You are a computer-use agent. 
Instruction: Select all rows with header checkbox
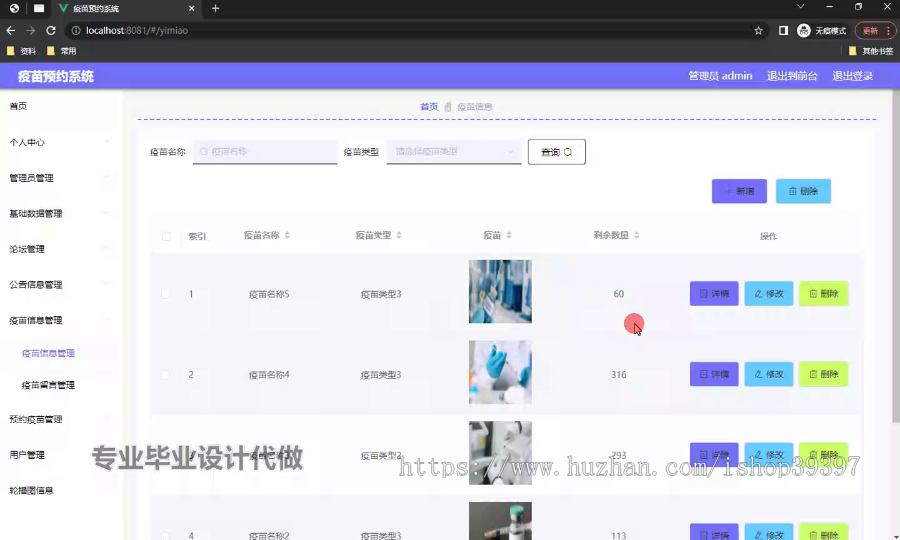(x=166, y=236)
